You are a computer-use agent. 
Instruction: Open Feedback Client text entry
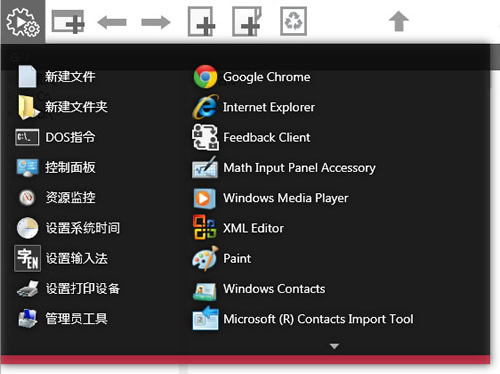click(267, 137)
